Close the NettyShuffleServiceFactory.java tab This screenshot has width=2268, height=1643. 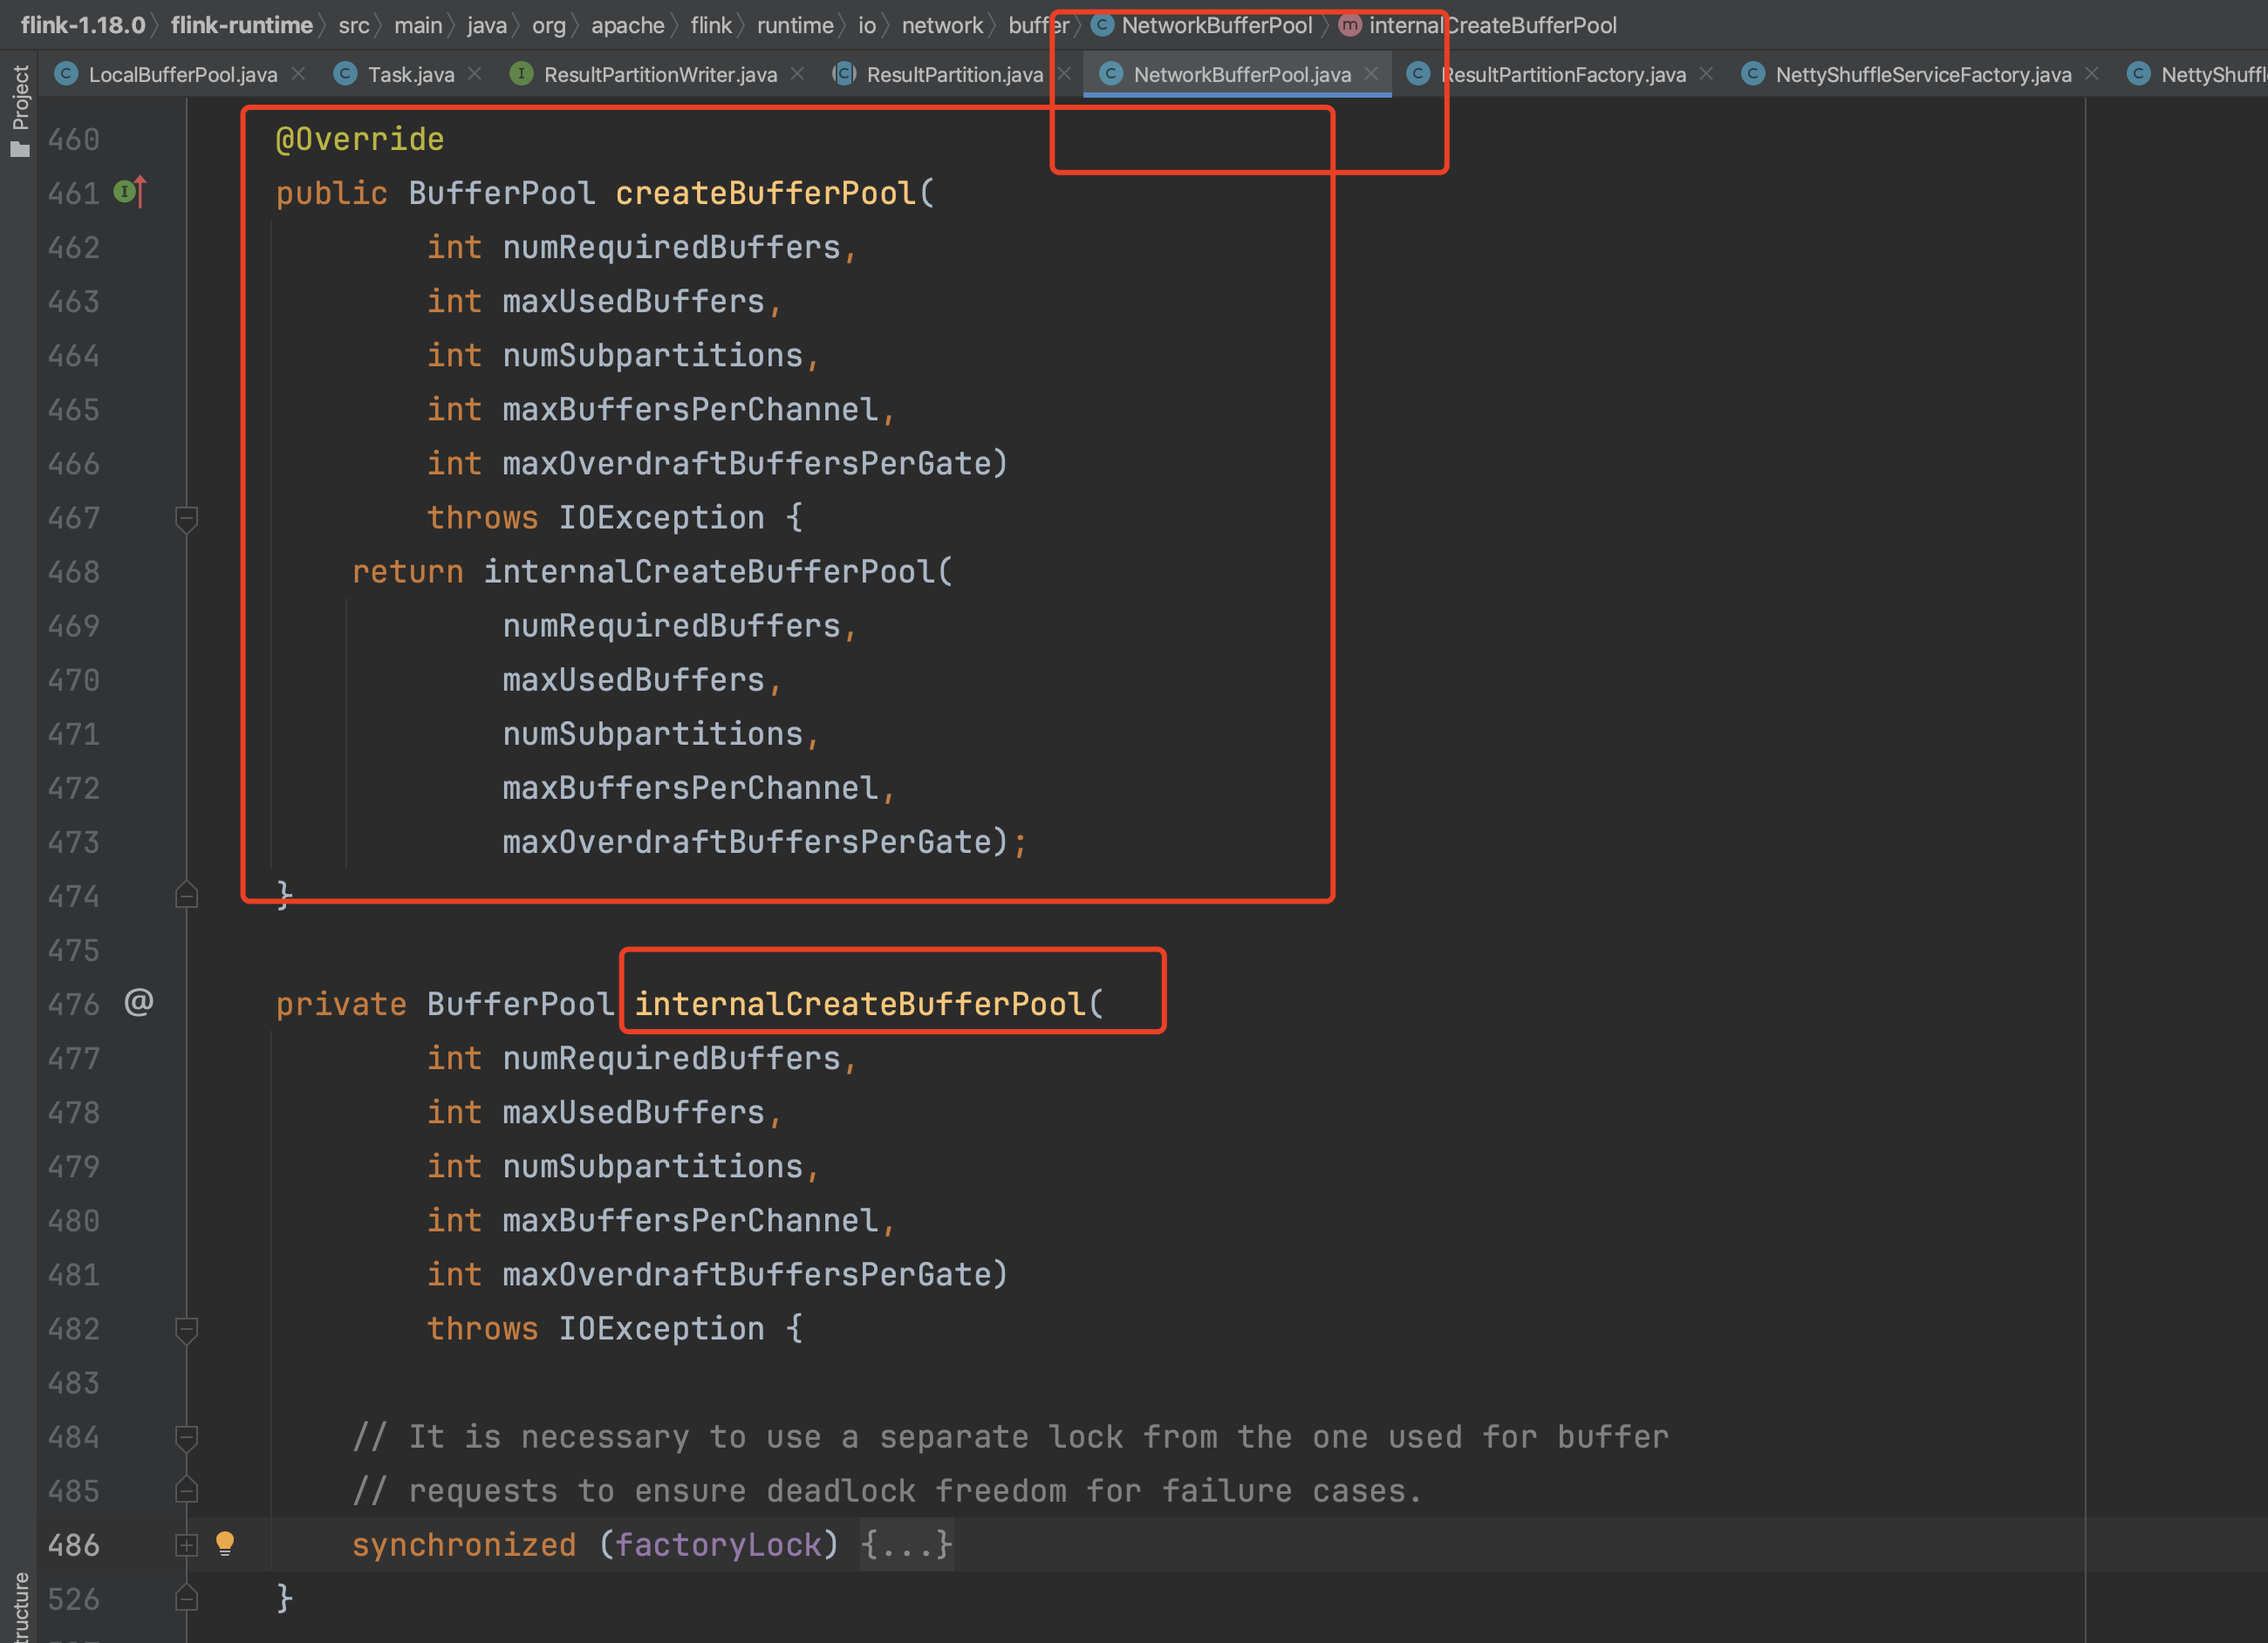[2091, 74]
